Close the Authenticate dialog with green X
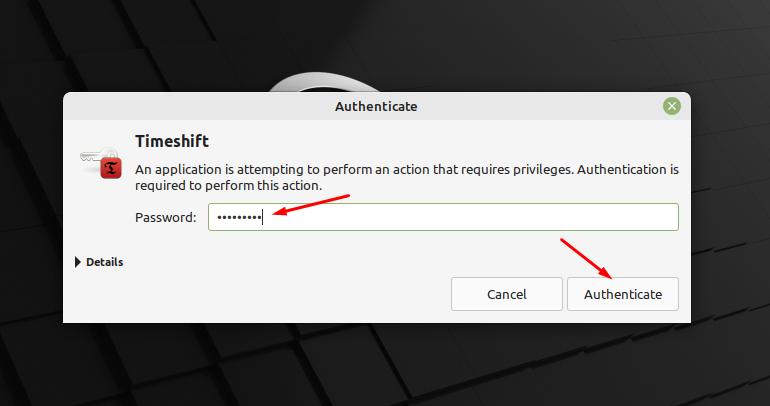Screen dimensions: 770x406 (671, 106)
